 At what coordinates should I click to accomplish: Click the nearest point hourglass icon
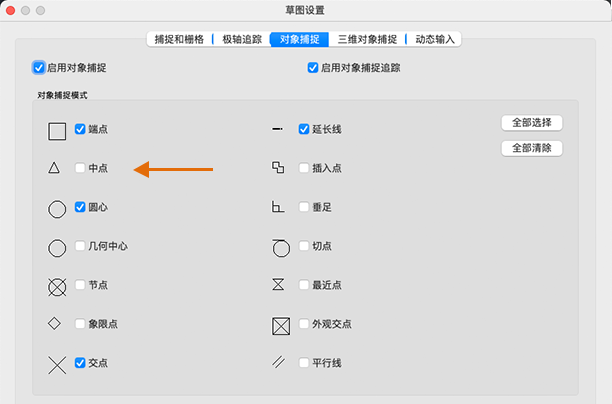(278, 284)
